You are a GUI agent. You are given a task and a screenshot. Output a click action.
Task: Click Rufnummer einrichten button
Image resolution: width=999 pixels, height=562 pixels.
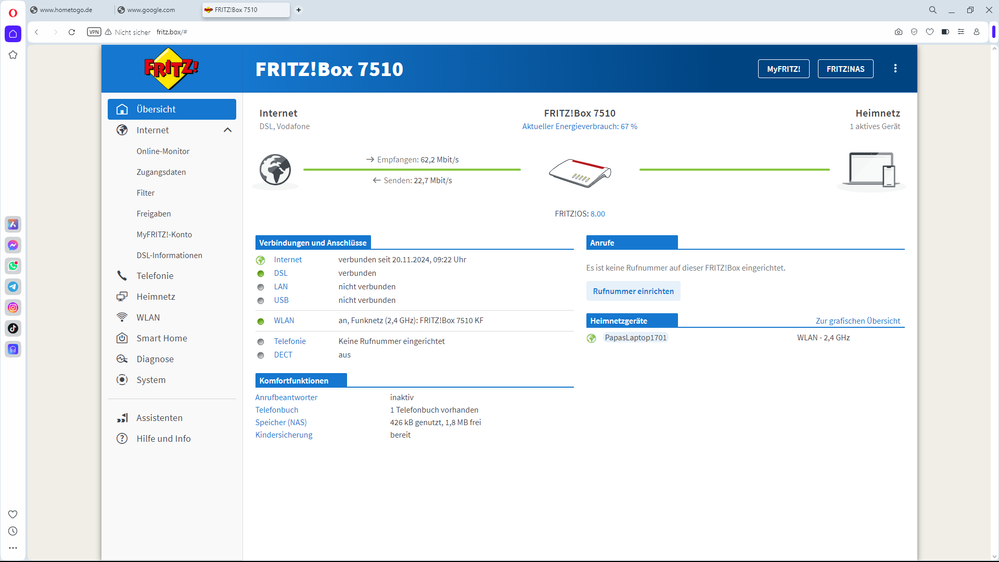coord(633,291)
